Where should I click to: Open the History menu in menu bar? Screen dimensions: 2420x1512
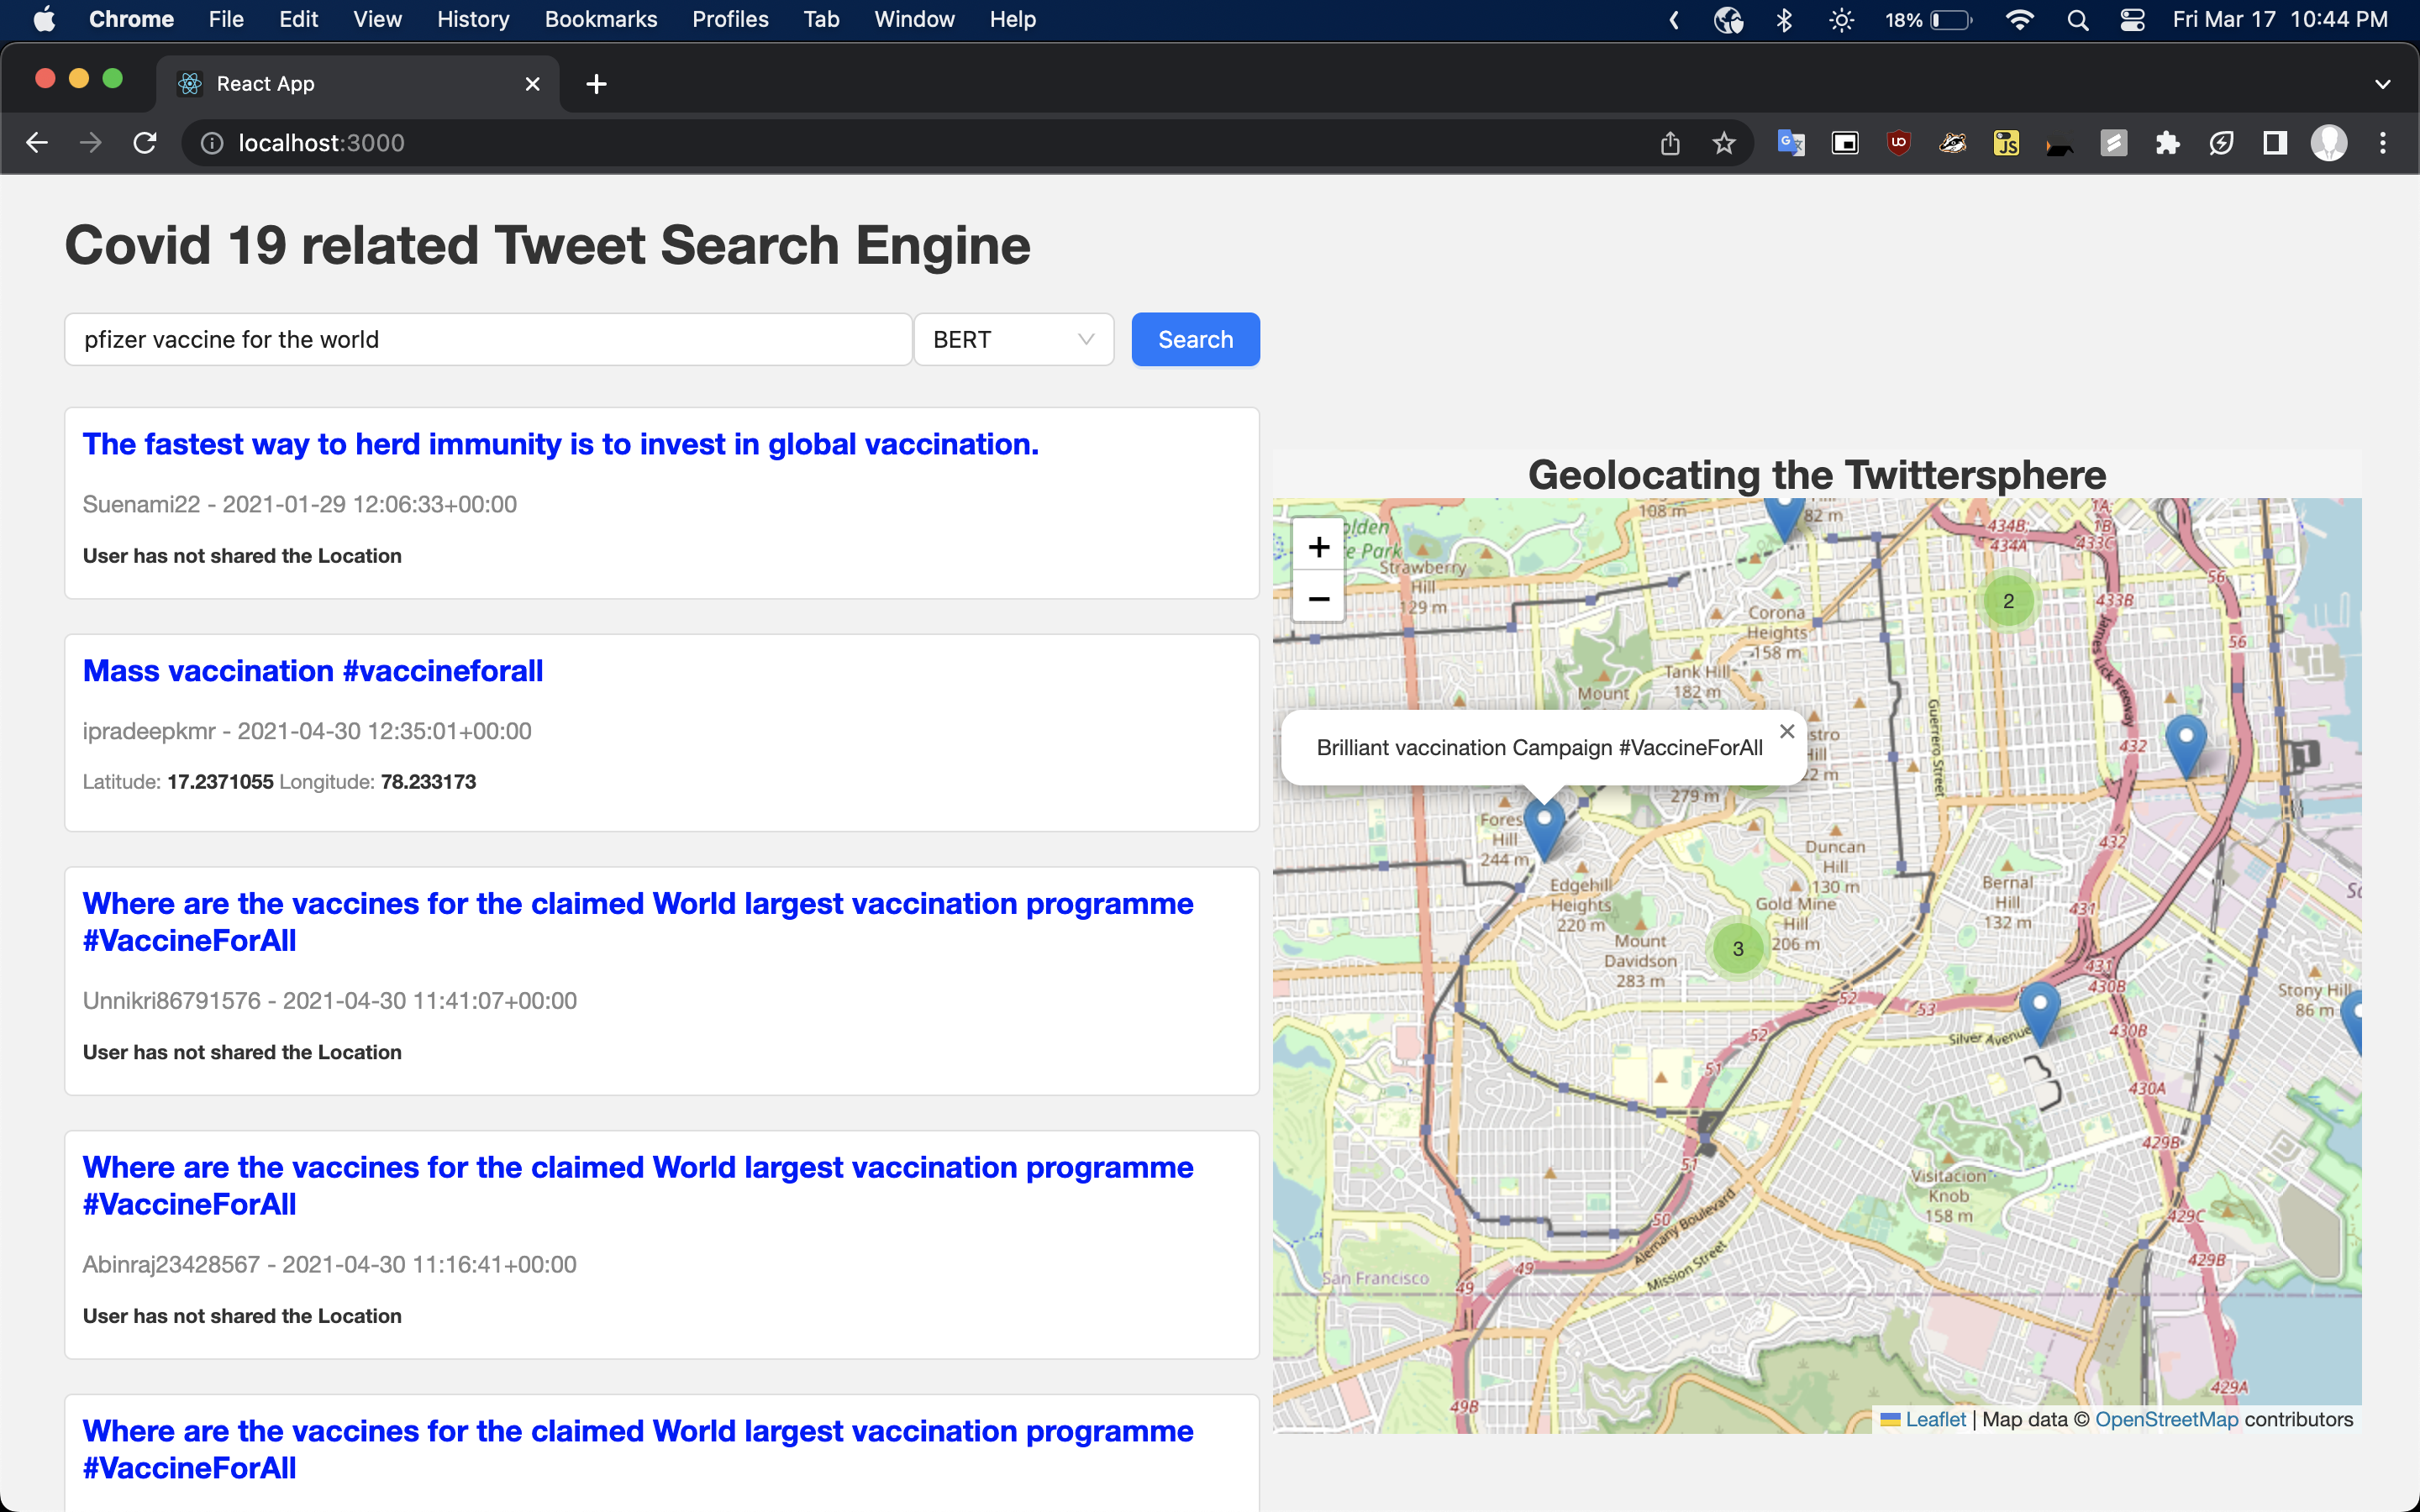pos(472,19)
